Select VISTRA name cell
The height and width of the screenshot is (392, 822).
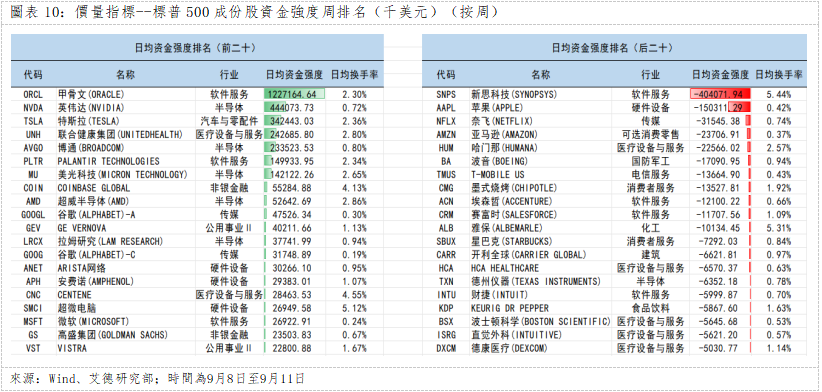coord(72,348)
